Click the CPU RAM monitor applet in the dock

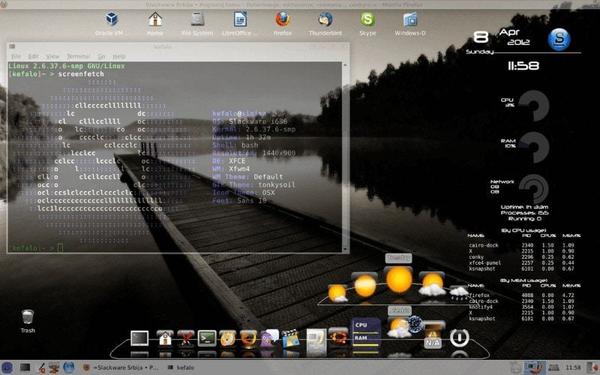coord(366,336)
